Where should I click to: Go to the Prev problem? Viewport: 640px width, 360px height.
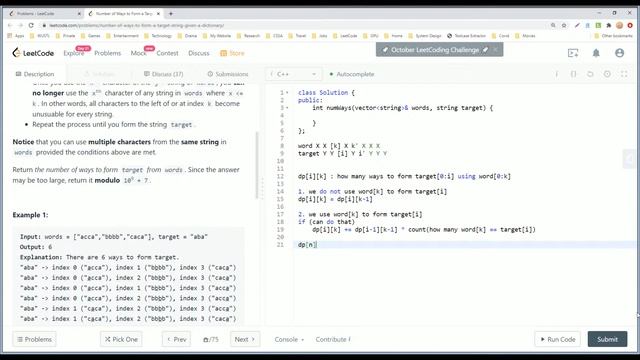pyautogui.click(x=176, y=339)
